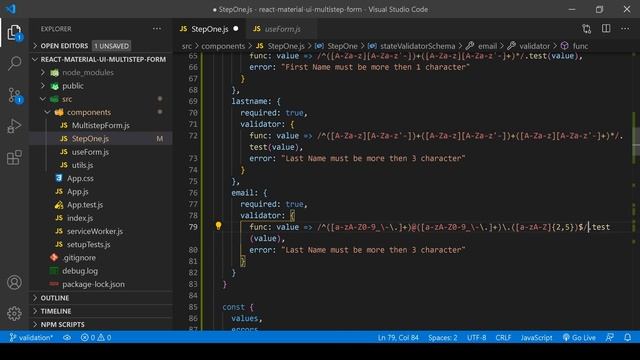
Task: Click the eye icon in status bar
Action: click(x=67, y=338)
